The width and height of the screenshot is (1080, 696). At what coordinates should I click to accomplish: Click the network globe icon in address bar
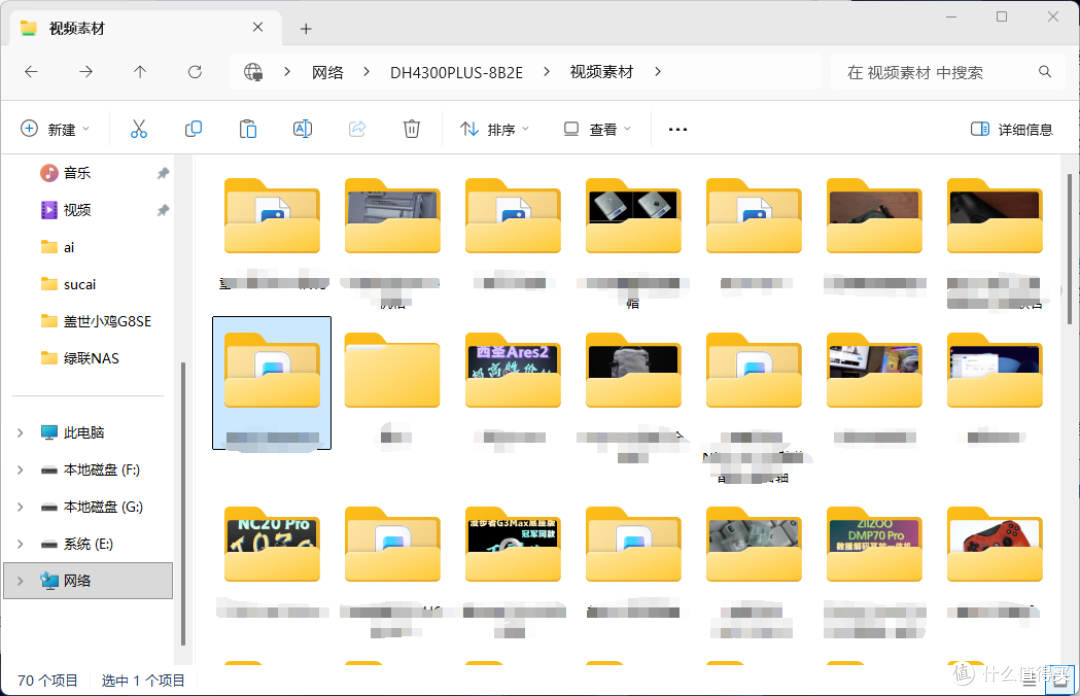tap(253, 72)
